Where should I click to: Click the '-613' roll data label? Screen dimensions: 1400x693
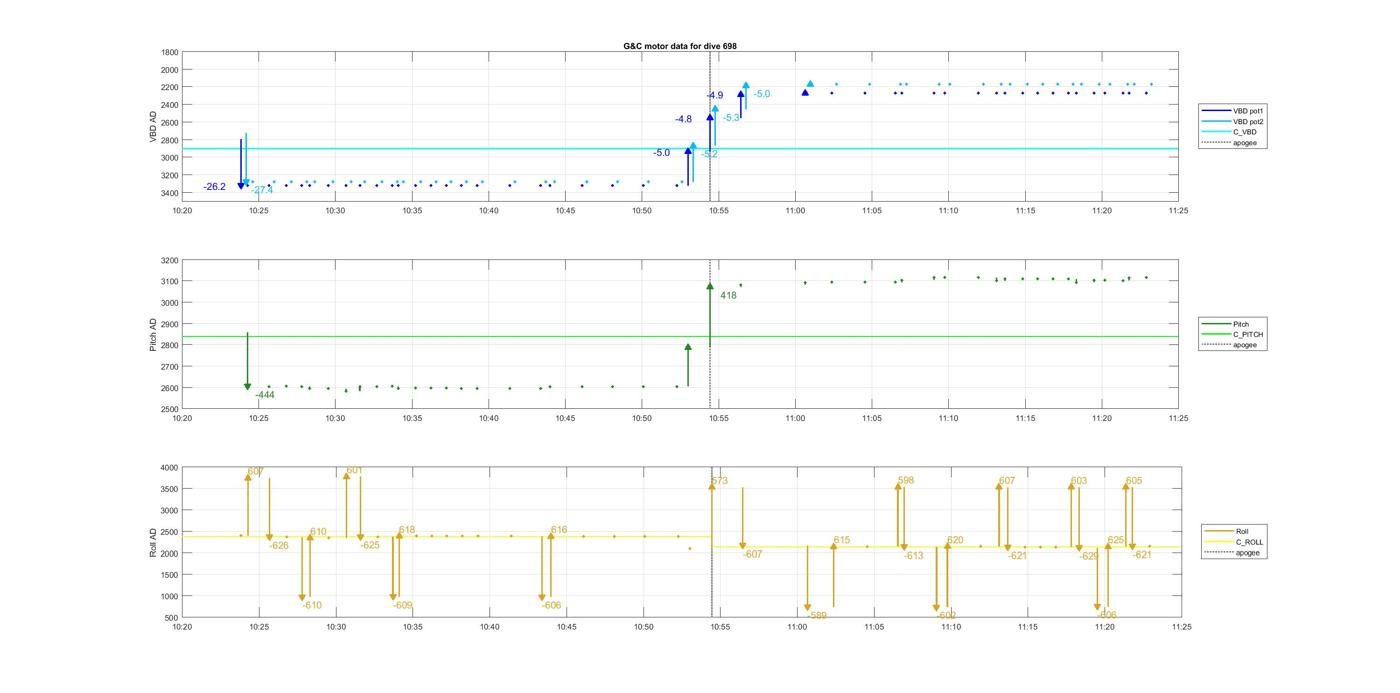pyautogui.click(x=914, y=555)
